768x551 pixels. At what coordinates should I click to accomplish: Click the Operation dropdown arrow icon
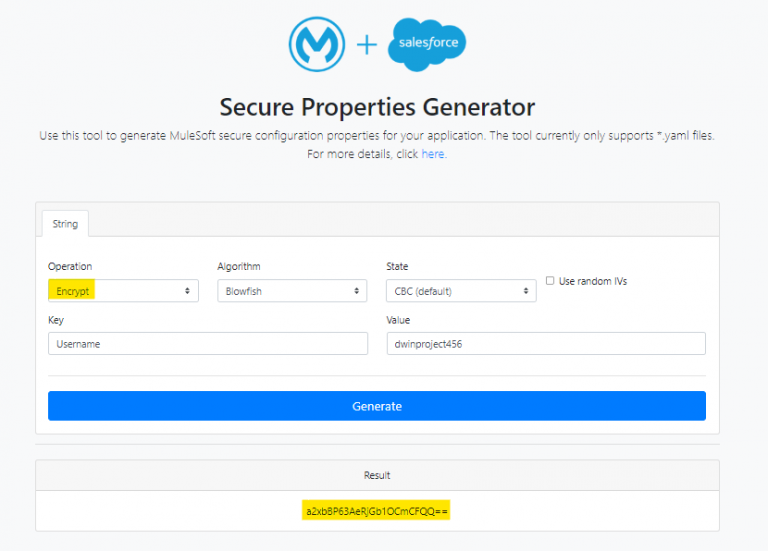pos(187,291)
